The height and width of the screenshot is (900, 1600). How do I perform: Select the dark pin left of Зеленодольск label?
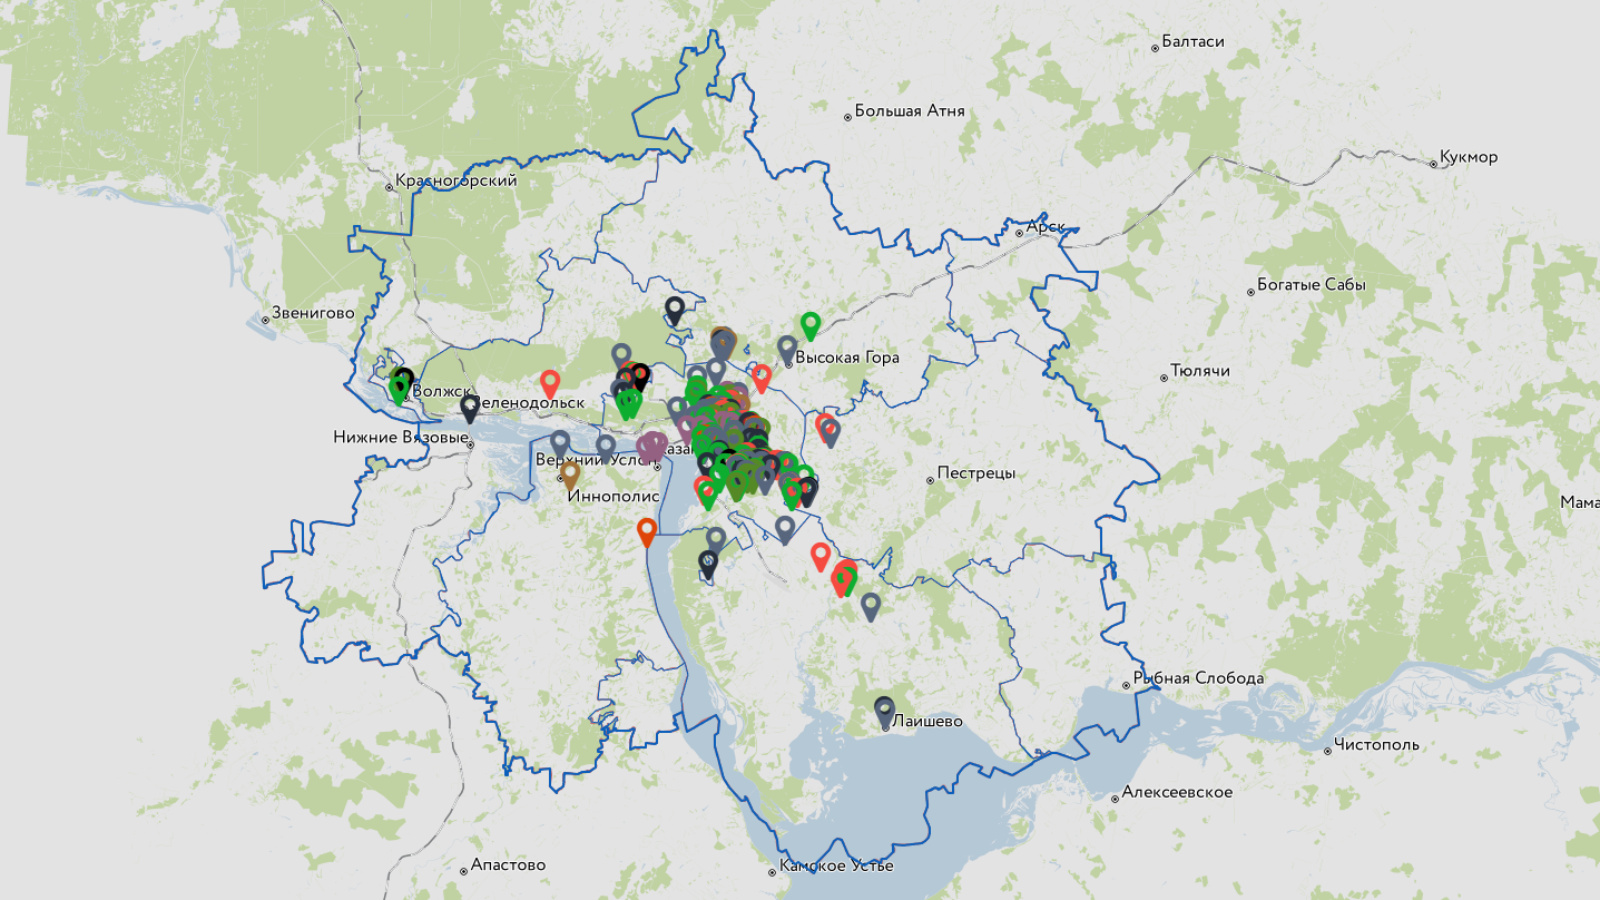pyautogui.click(x=470, y=407)
